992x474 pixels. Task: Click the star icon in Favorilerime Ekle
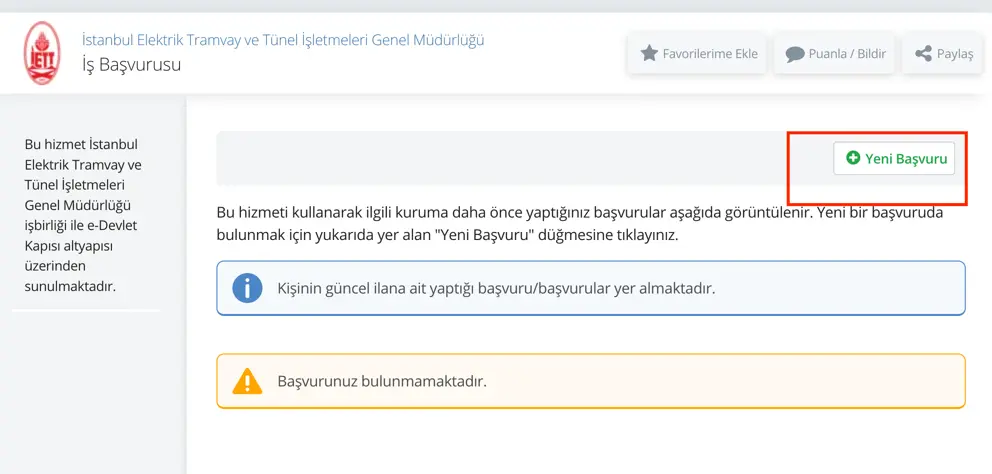(649, 53)
